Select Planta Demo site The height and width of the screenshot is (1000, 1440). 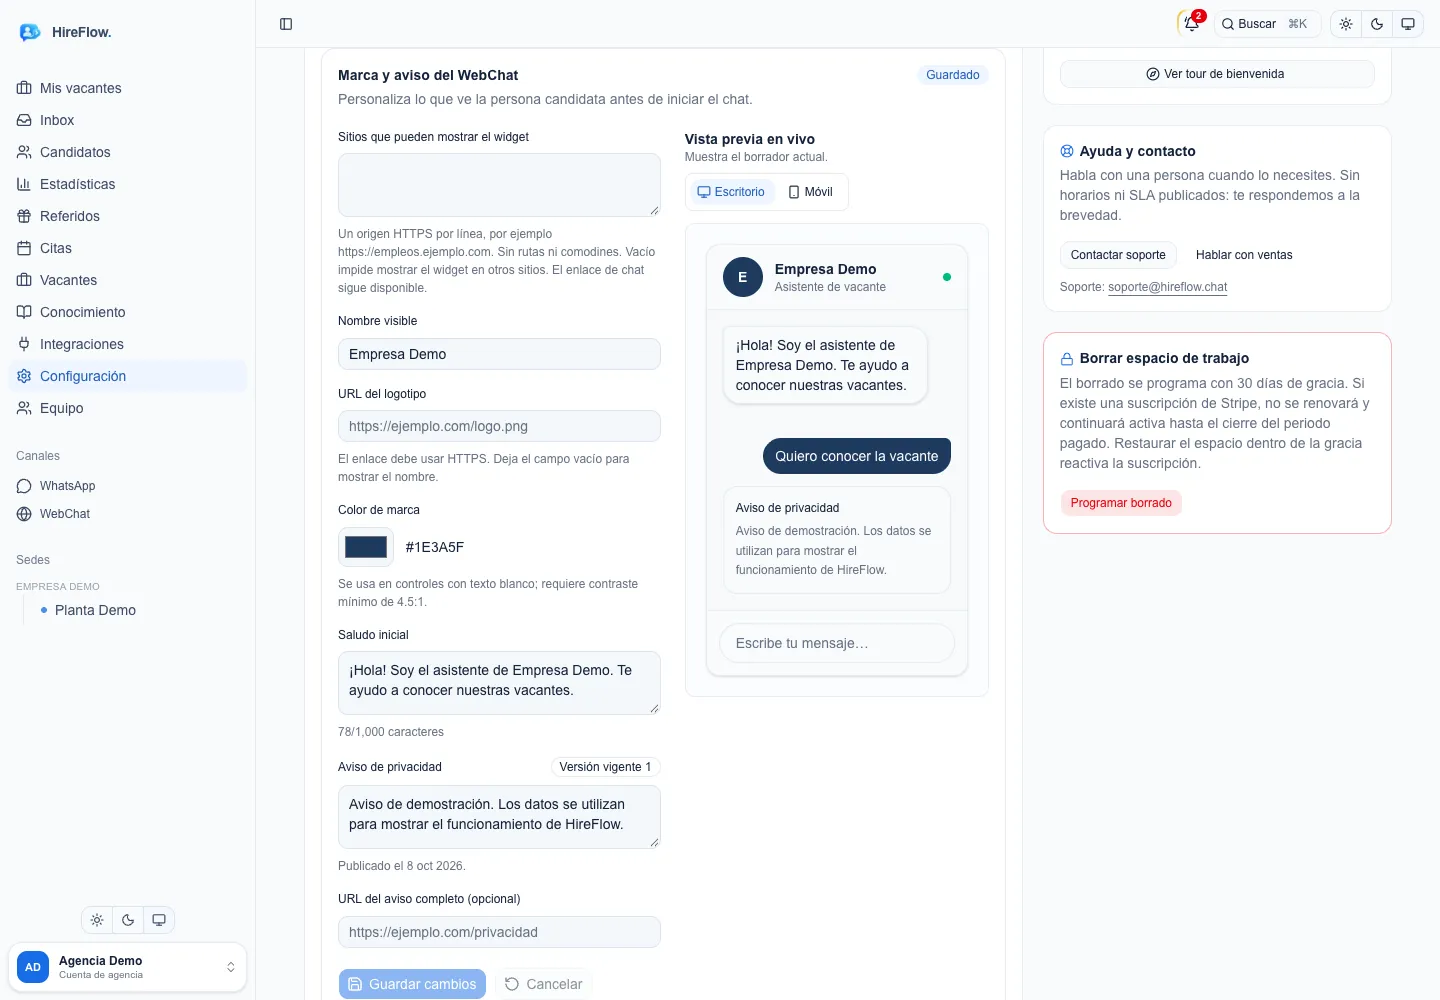click(95, 610)
